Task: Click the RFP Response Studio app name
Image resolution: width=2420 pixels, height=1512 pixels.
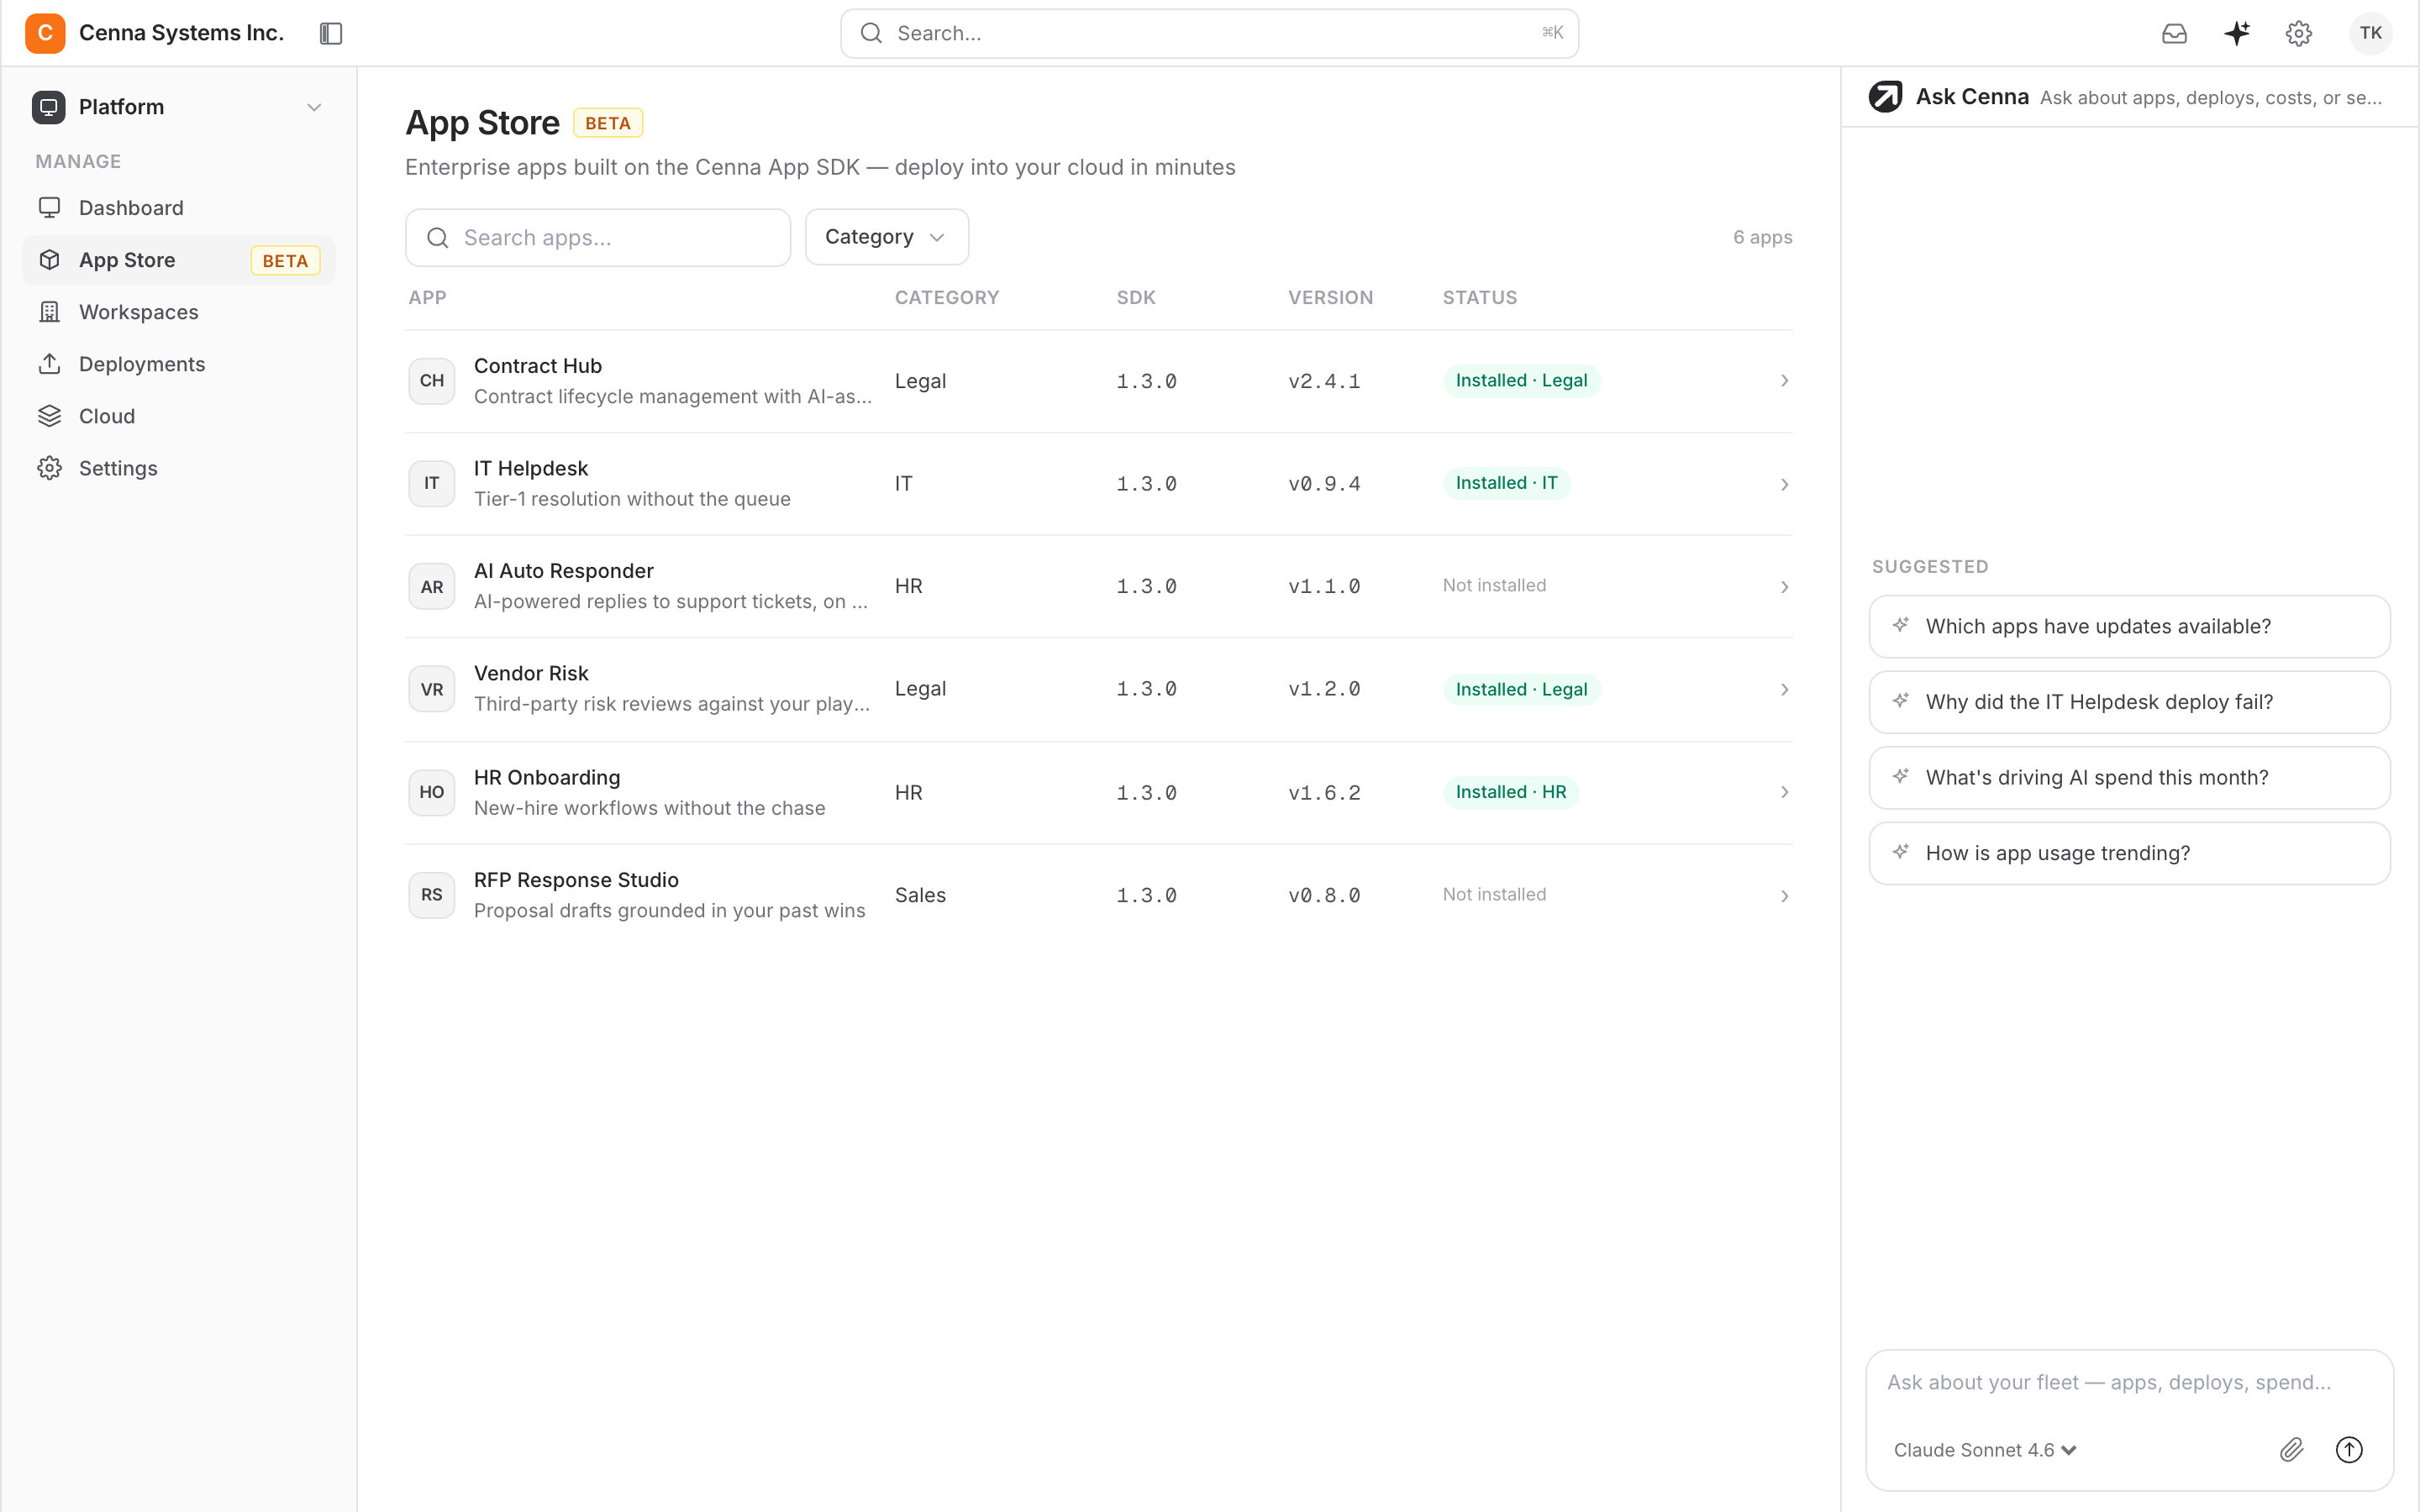Action: [576, 880]
